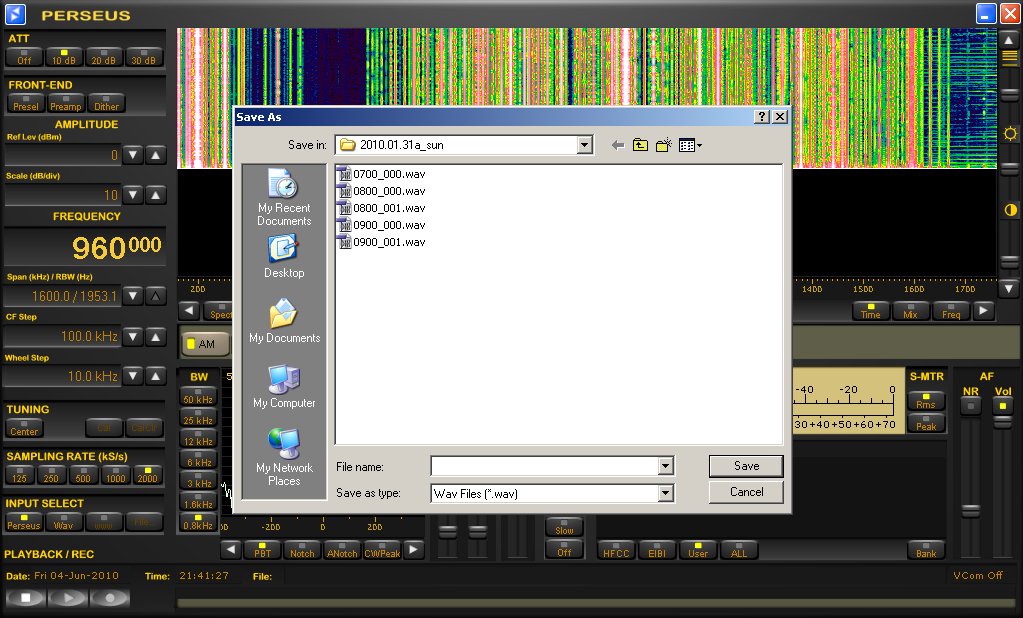Increase Scale dB/div value
The image size is (1023, 618).
155,195
